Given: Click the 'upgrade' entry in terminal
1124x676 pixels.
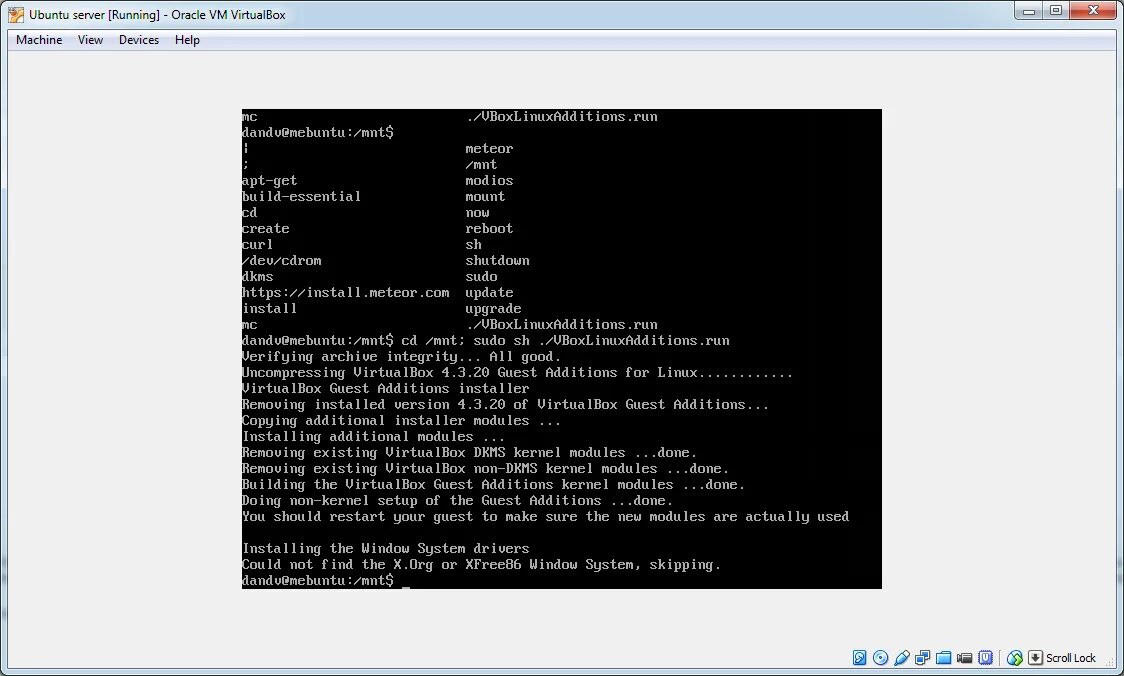Looking at the screenshot, I should tap(493, 309).
